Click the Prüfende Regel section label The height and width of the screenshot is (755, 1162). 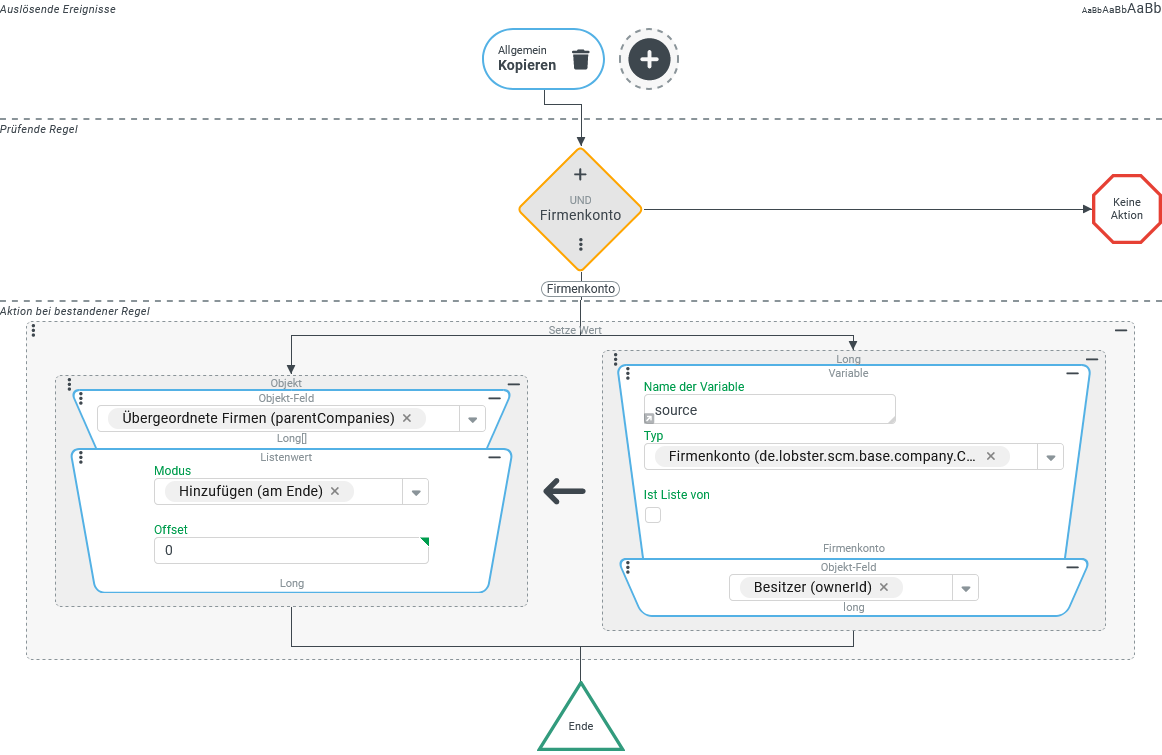pyautogui.click(x=39, y=130)
